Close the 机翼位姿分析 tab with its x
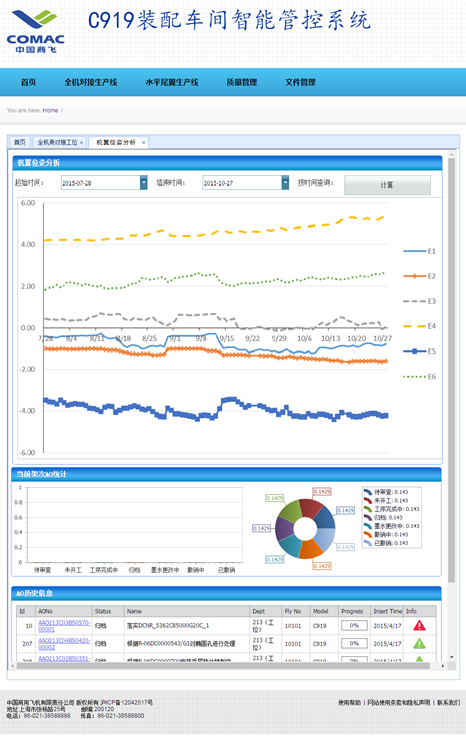Viewport: 466px width, 738px height. click(x=144, y=143)
